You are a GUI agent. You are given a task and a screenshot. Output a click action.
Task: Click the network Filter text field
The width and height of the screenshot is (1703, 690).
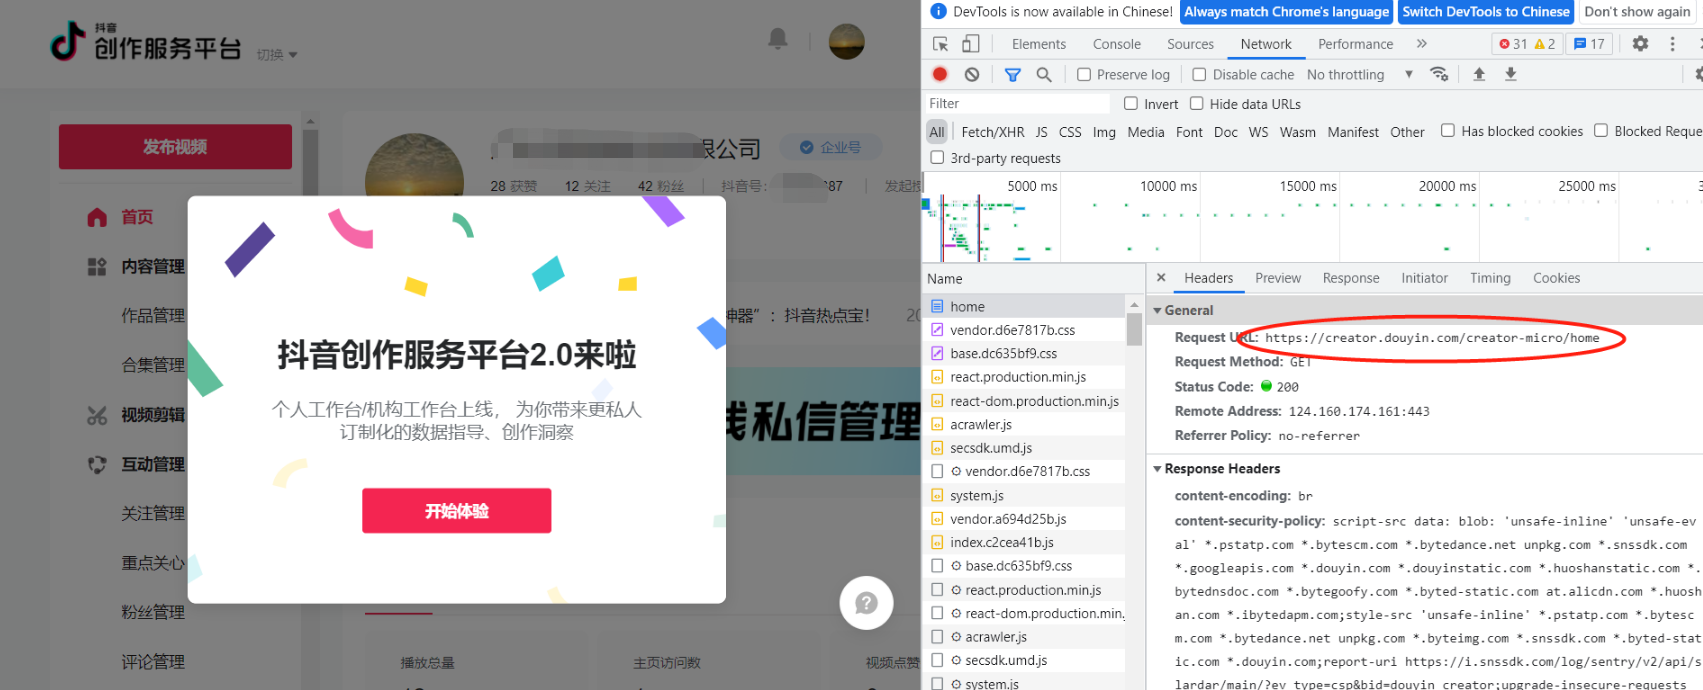[x=1017, y=103]
